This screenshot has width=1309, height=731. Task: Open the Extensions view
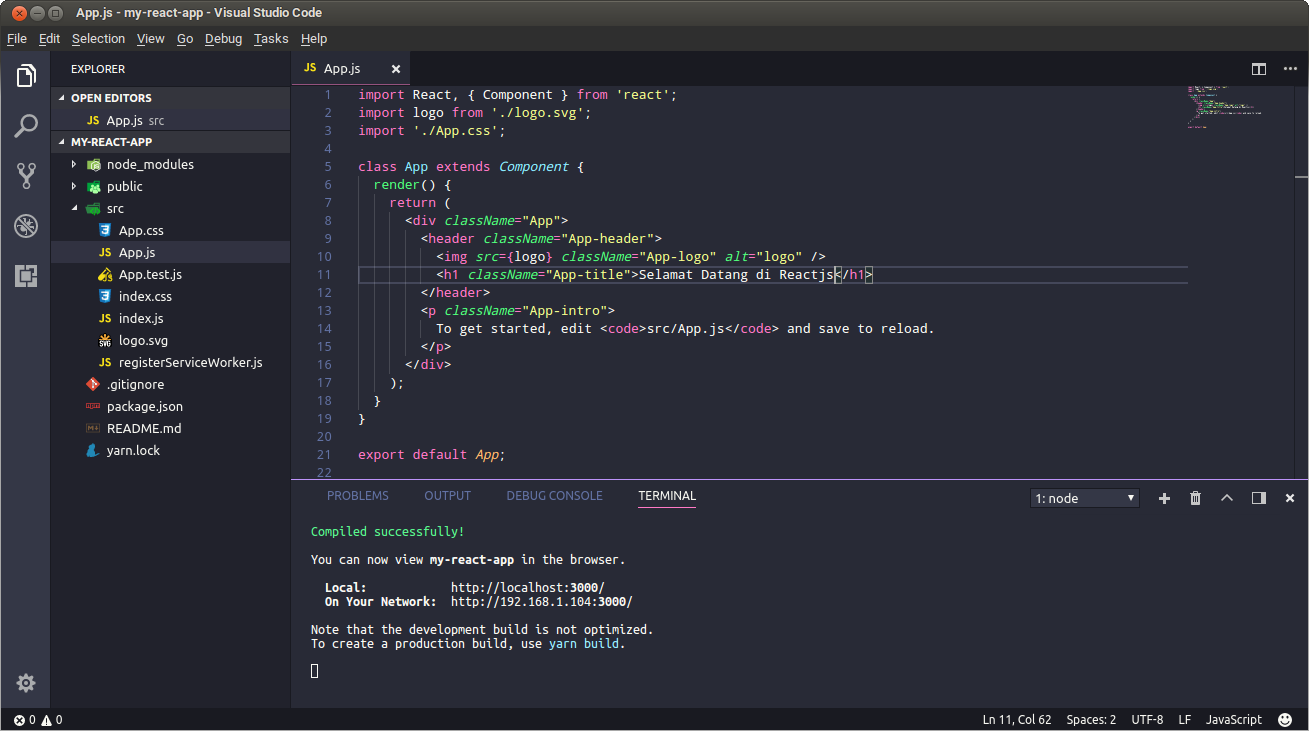[x=25, y=275]
